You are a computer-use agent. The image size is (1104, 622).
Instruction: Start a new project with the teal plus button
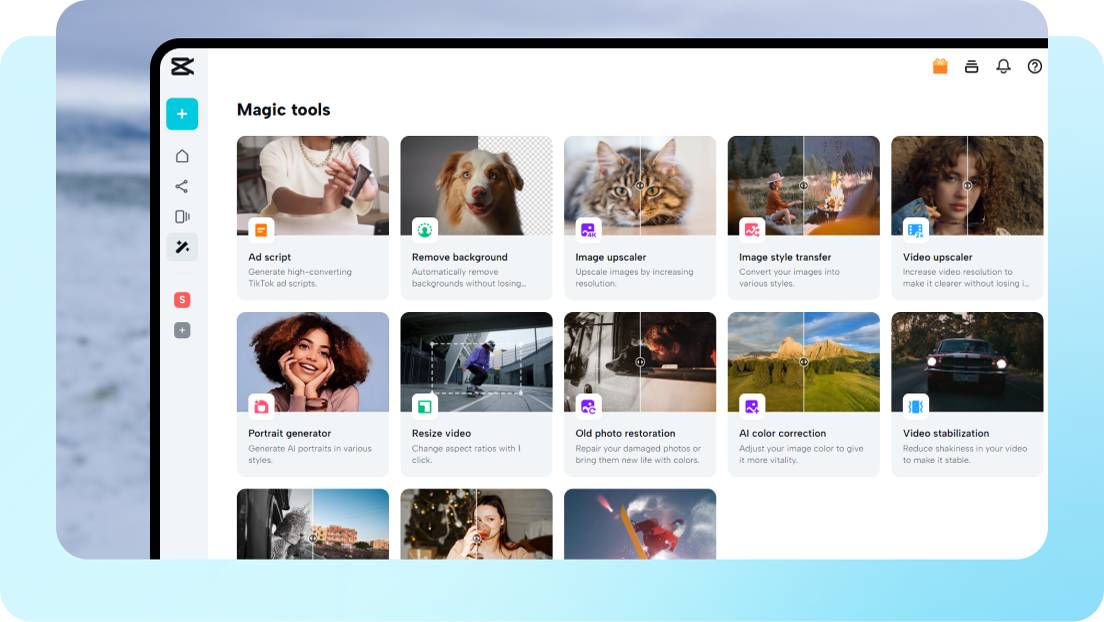coord(181,114)
